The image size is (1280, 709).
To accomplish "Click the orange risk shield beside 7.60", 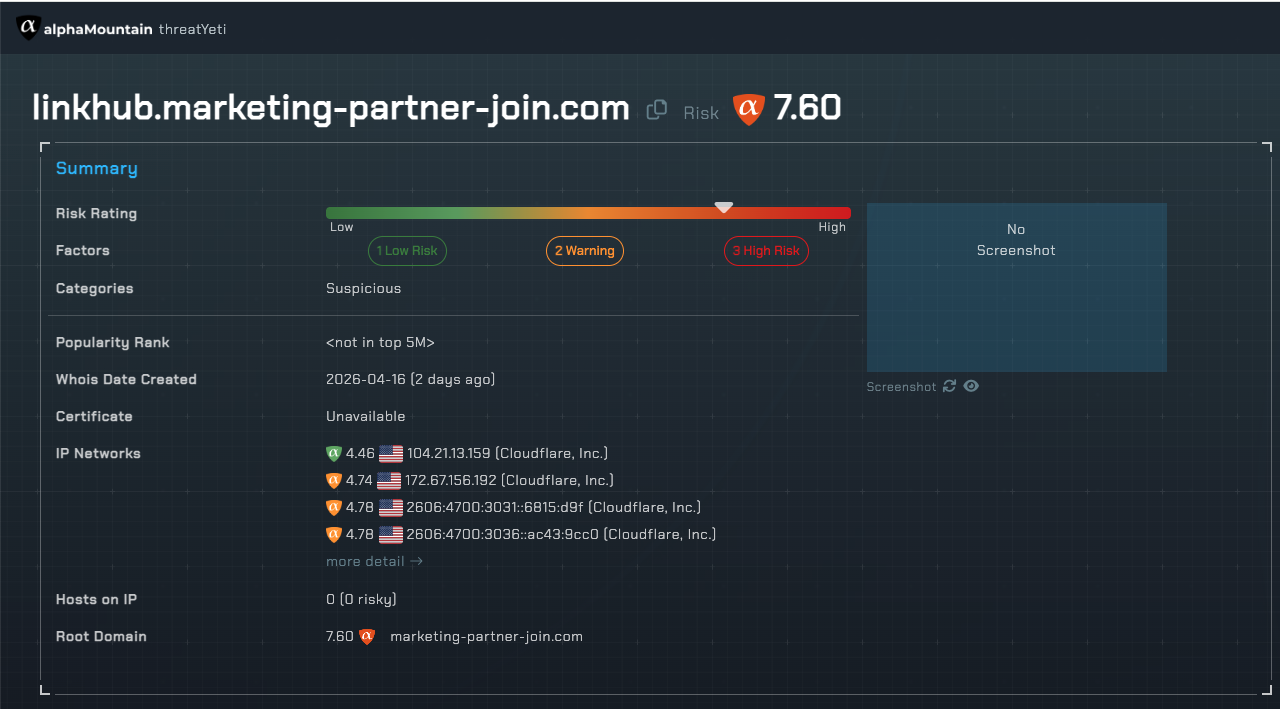I will pos(748,109).
